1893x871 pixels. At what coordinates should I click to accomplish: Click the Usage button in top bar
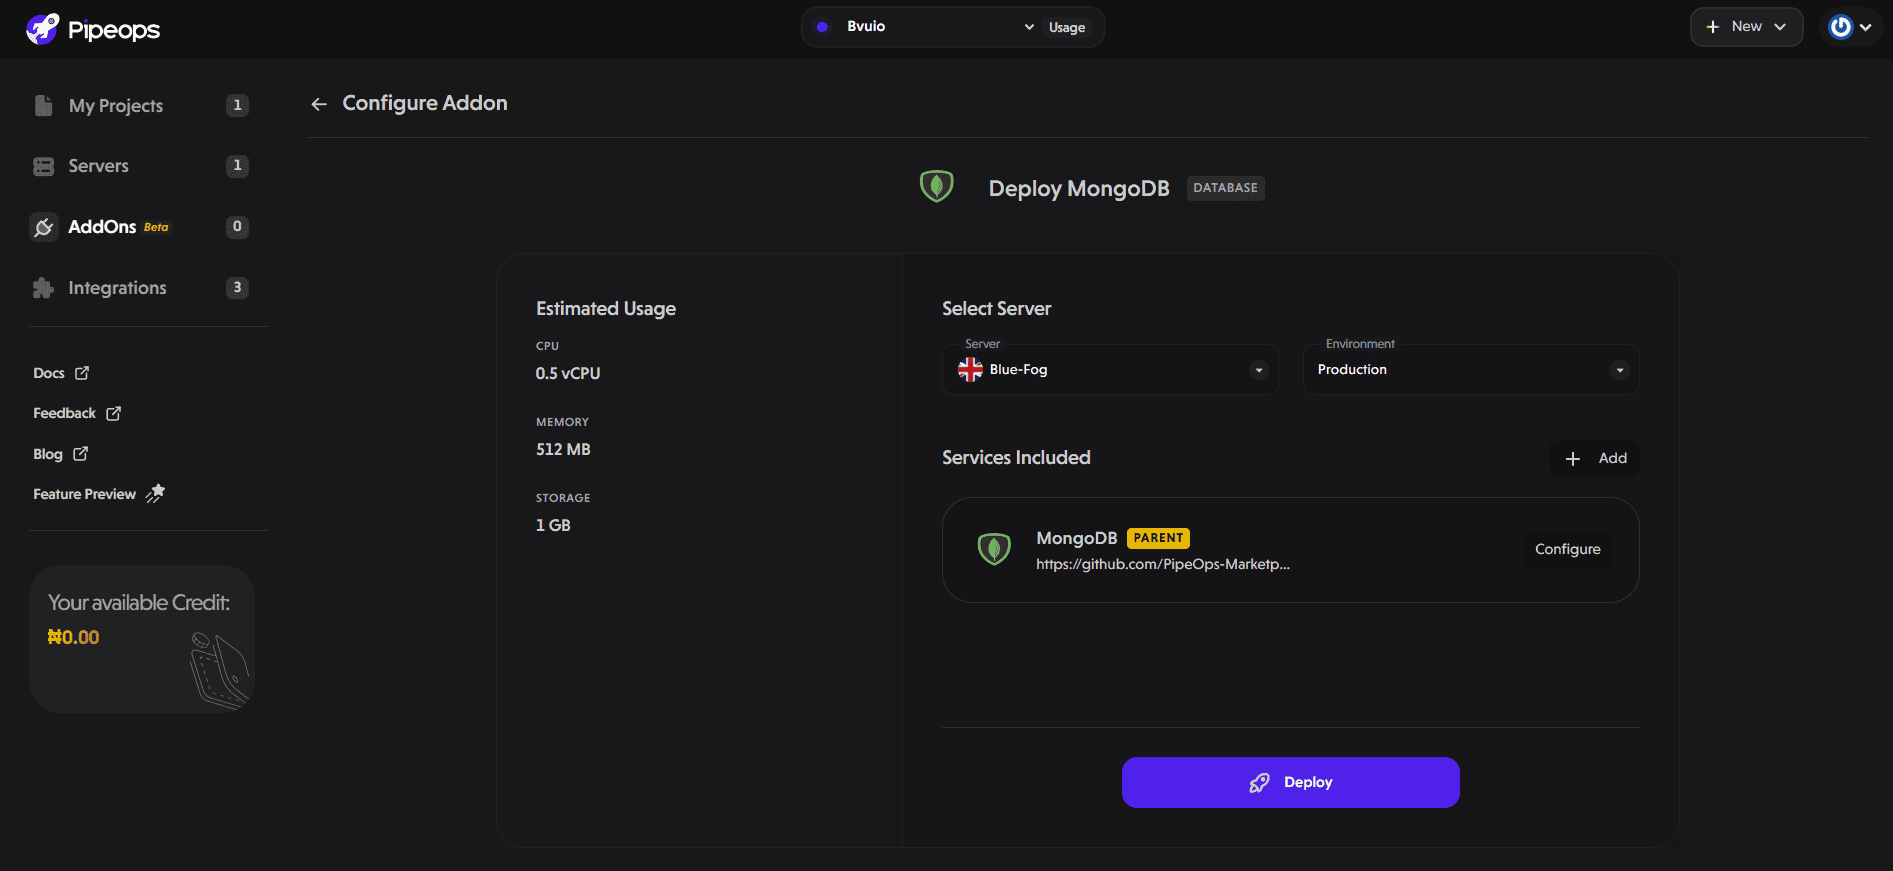(x=1067, y=28)
